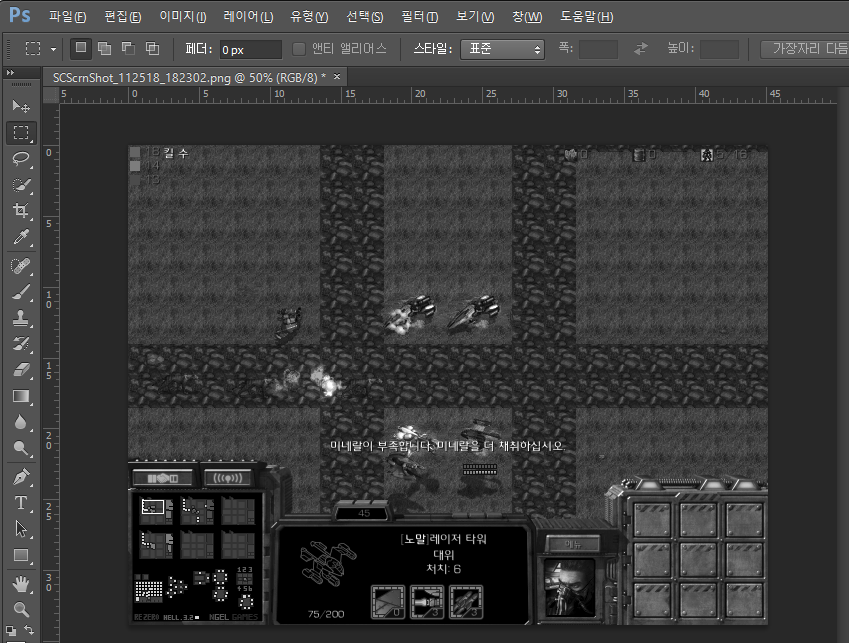Select the Rectangle shape tool
849x643 pixels.
[x=21, y=555]
